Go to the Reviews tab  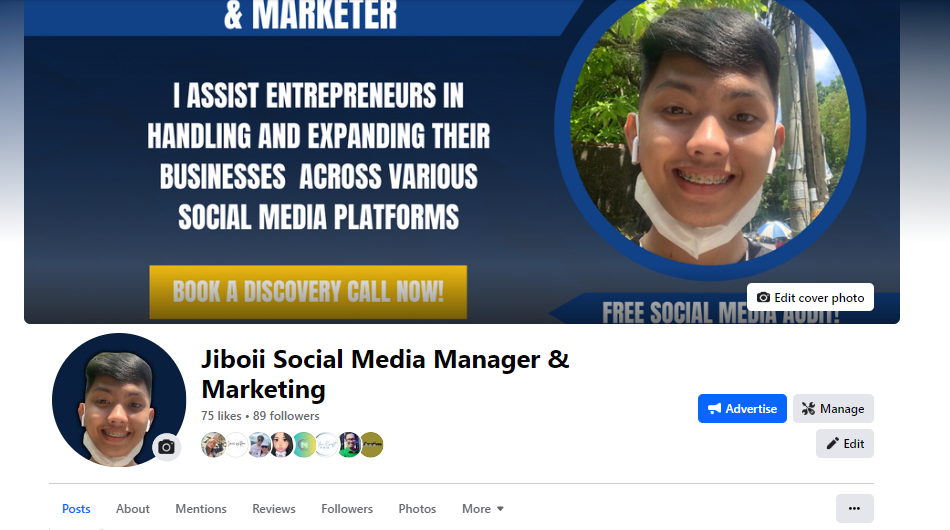click(274, 509)
